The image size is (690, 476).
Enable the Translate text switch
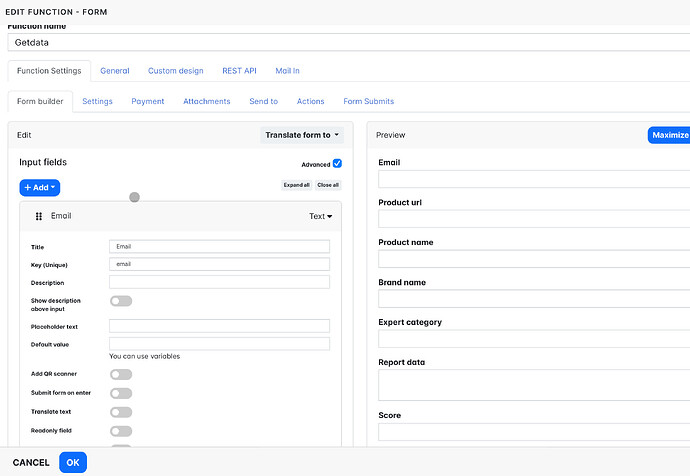click(x=121, y=412)
